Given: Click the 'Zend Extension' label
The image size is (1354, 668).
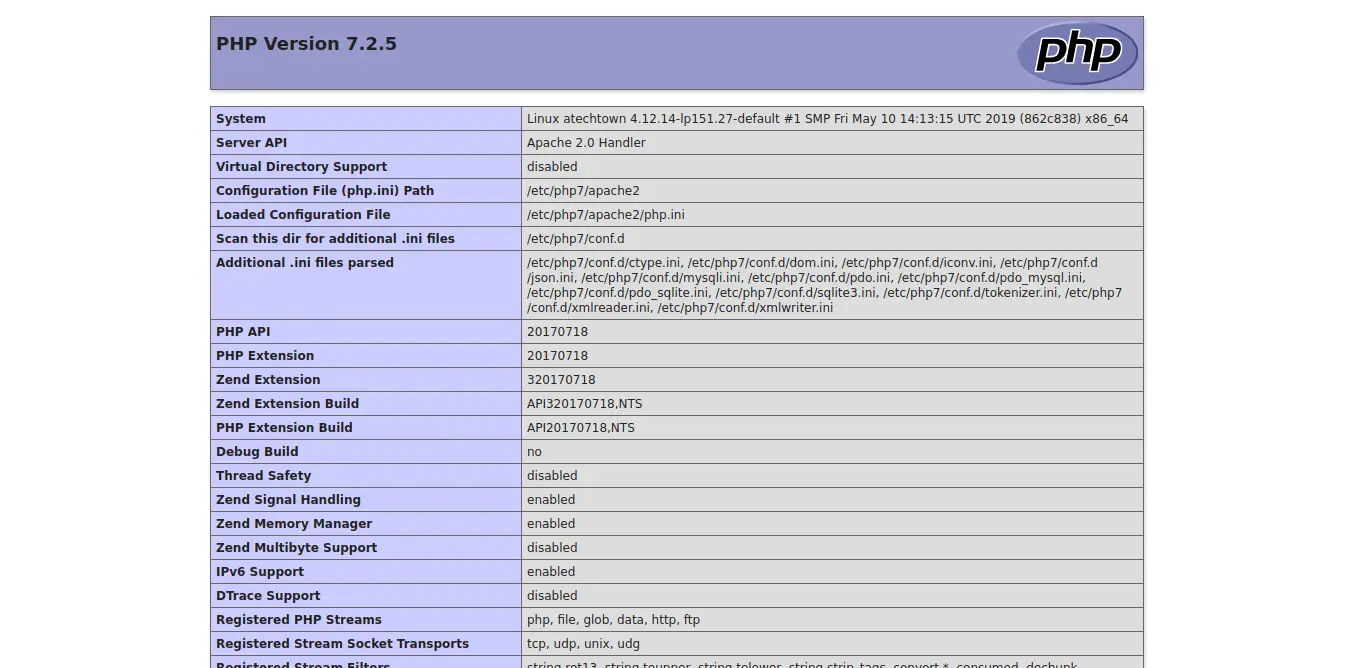Looking at the screenshot, I should pyautogui.click(x=268, y=380).
